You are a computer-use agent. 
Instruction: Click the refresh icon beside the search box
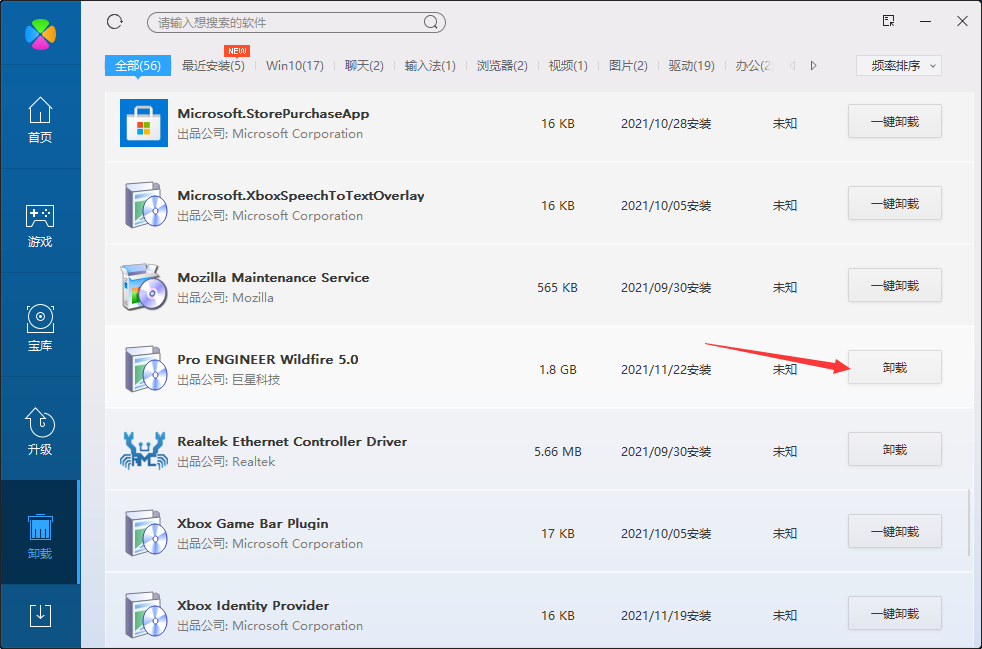[114, 22]
